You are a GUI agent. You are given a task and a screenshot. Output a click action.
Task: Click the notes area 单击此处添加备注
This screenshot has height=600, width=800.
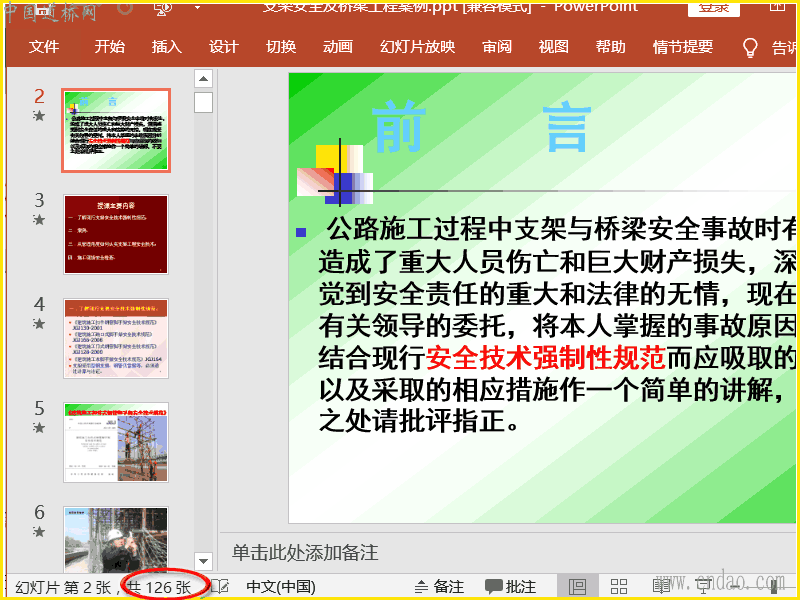coord(305,553)
